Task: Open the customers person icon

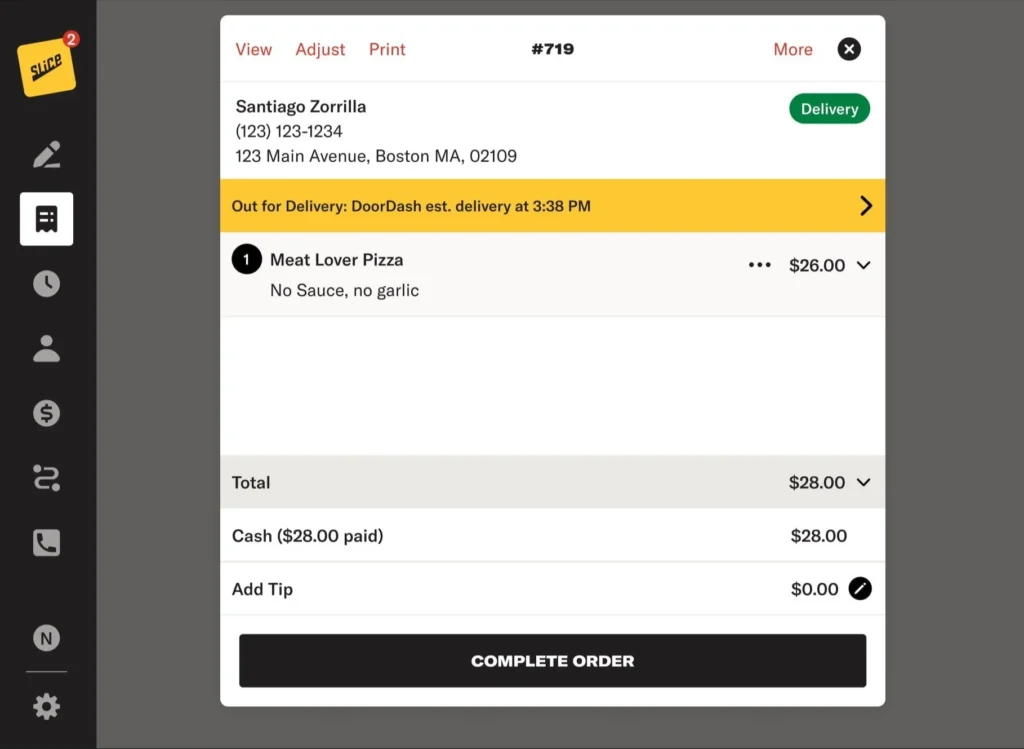Action: pos(46,349)
